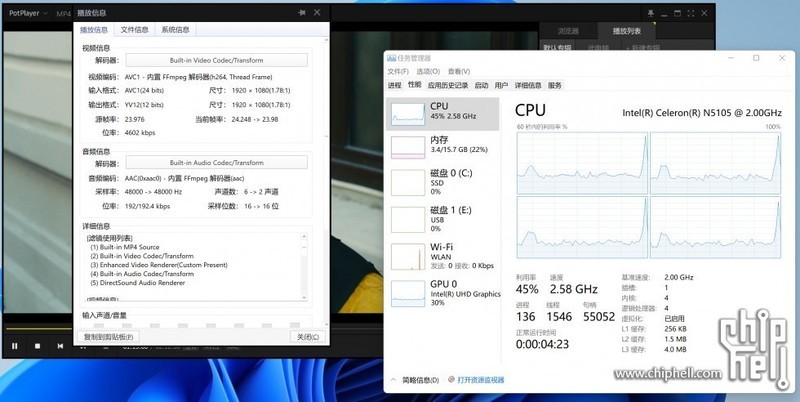Select filter entry (4) Built-in Audio Codec/Transform
800x402 pixels.
[142, 274]
